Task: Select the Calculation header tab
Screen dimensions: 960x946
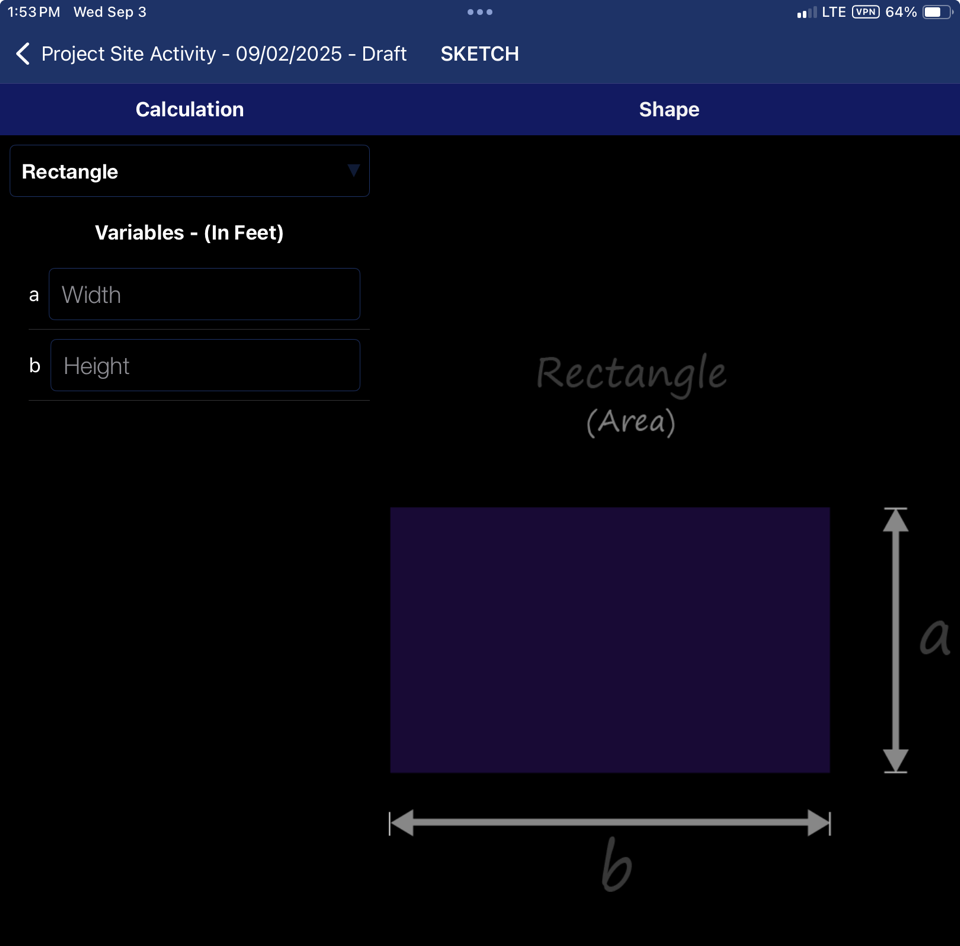Action: point(190,110)
